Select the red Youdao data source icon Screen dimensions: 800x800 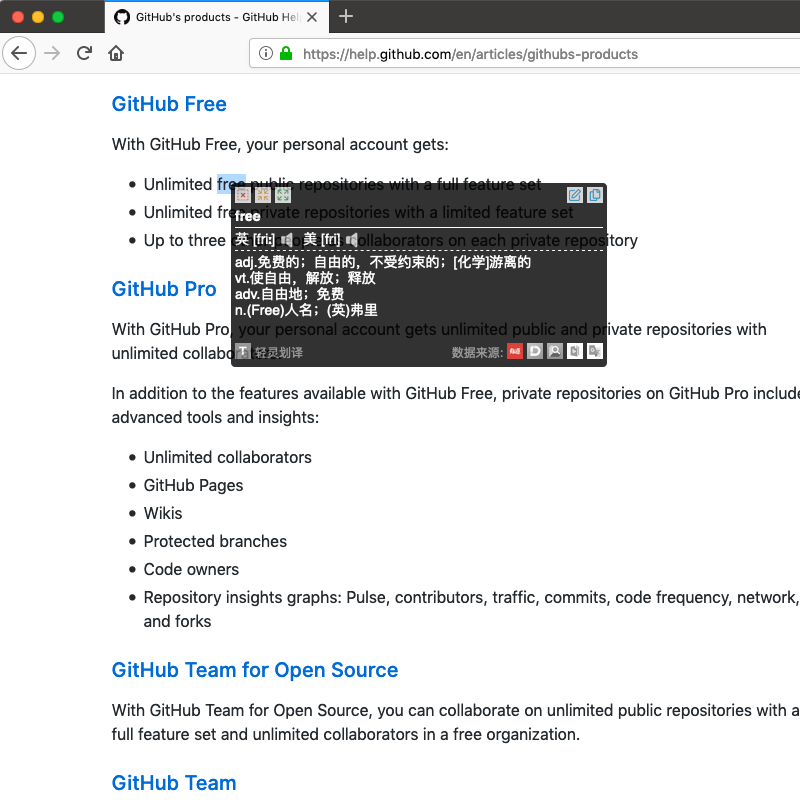point(515,351)
